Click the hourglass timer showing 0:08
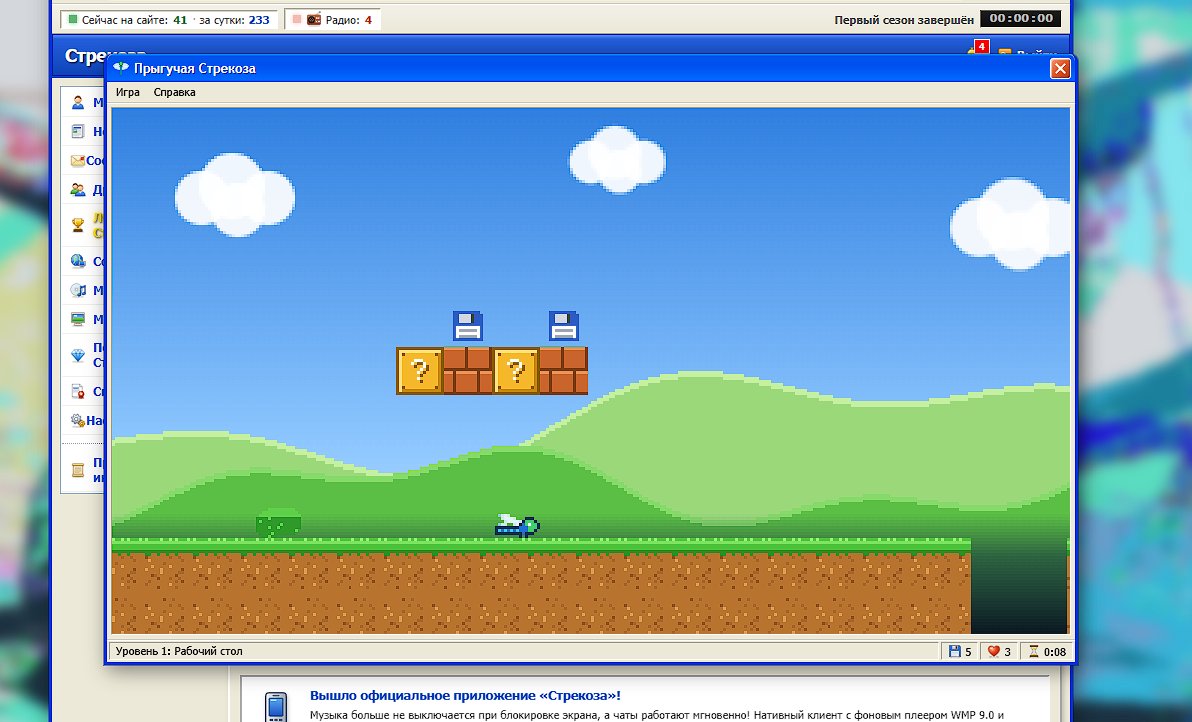This screenshot has height=722, width=1192. (1047, 651)
